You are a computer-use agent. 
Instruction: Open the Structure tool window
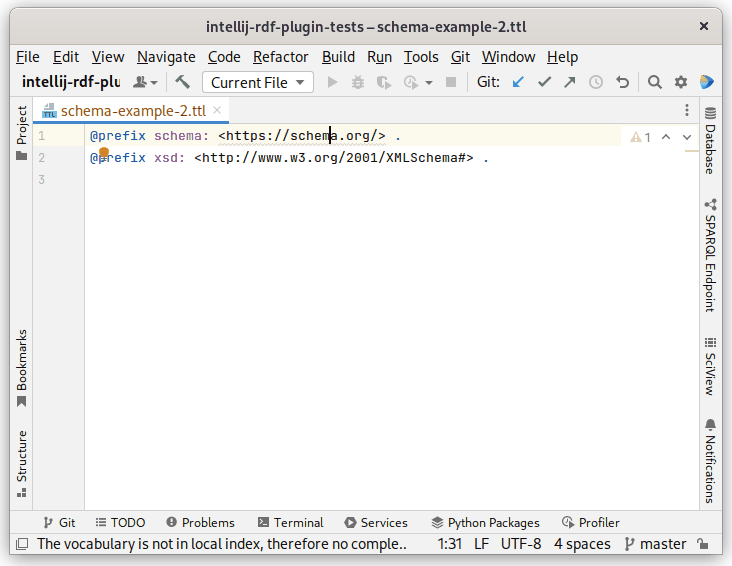(21, 464)
